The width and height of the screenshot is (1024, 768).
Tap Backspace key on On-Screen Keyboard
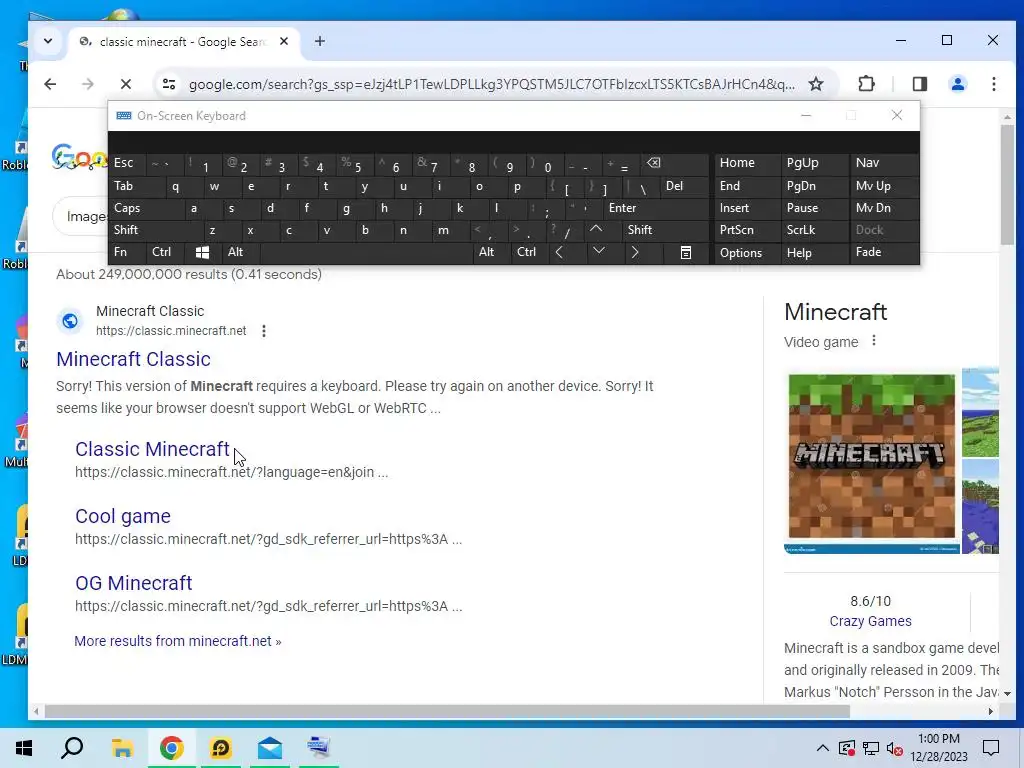(x=653, y=163)
